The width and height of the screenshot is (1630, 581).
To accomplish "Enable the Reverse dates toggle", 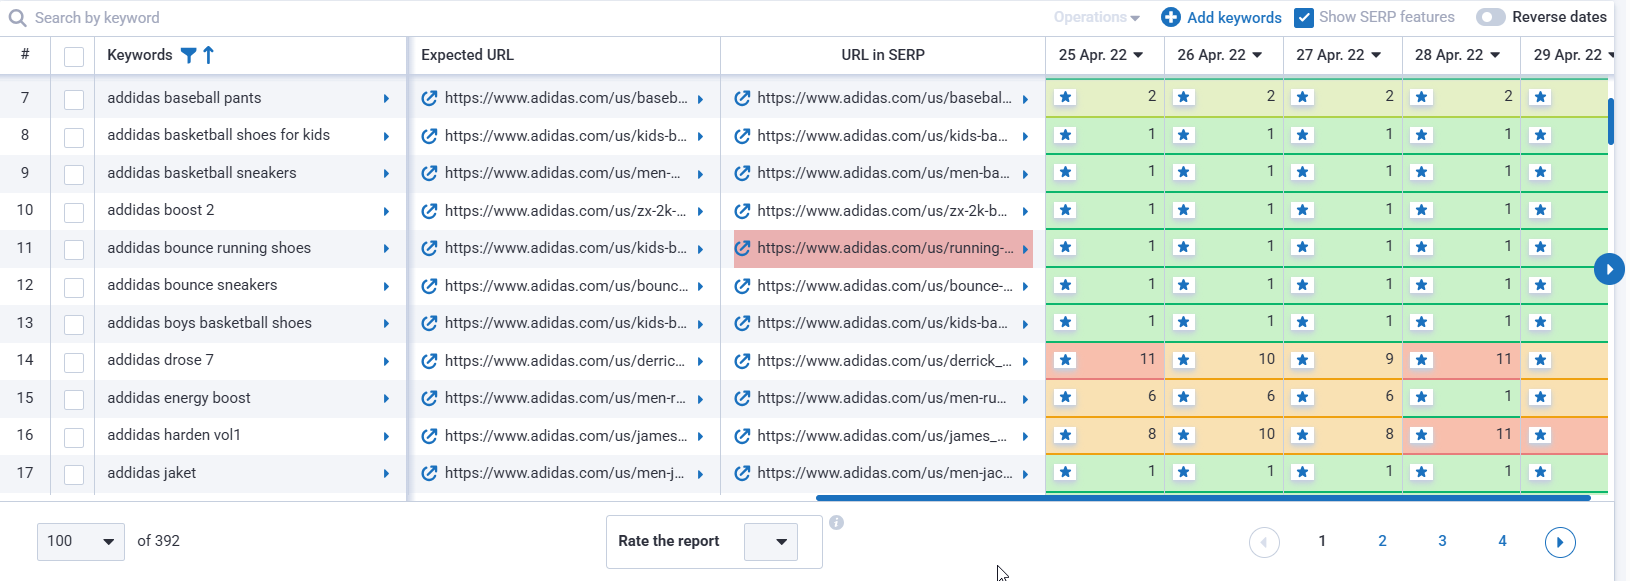I will point(1490,17).
